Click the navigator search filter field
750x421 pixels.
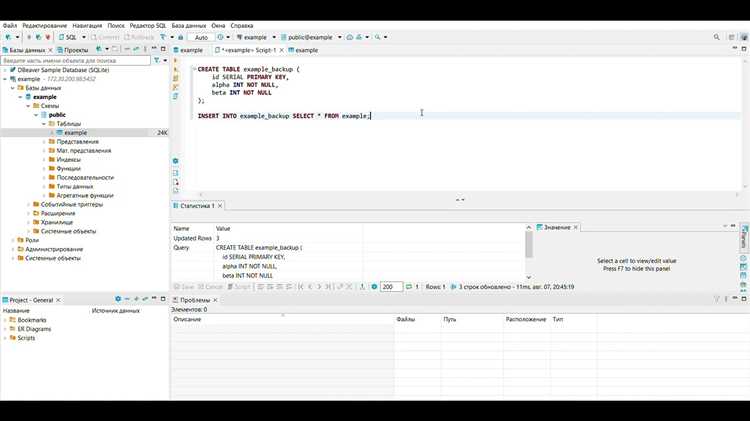click(x=76, y=61)
